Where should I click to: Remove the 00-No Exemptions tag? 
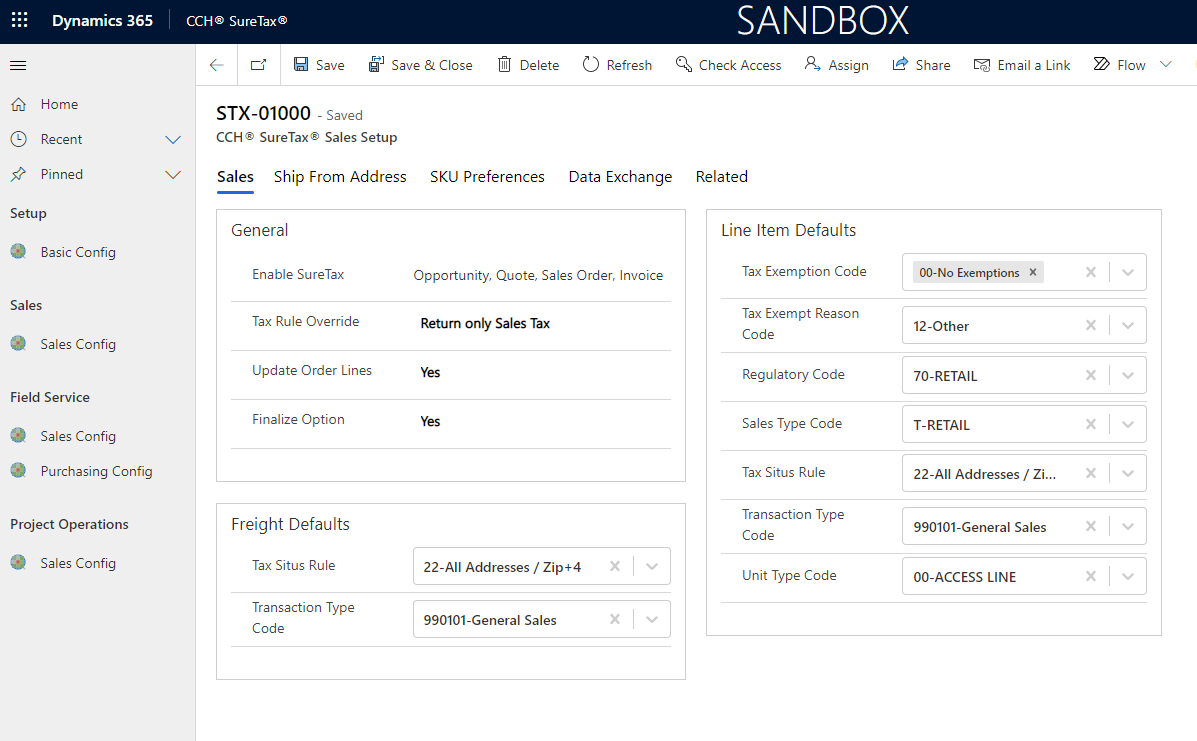tap(1033, 272)
